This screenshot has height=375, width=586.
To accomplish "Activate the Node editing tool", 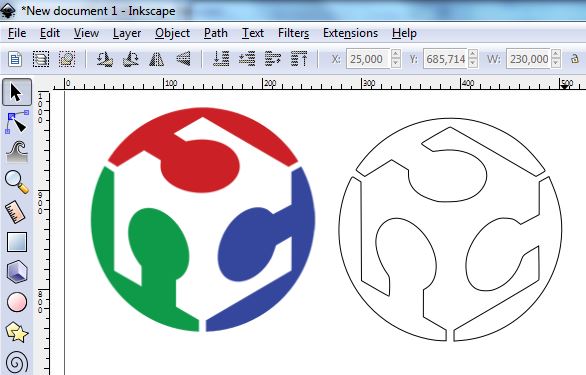I will coord(17,122).
